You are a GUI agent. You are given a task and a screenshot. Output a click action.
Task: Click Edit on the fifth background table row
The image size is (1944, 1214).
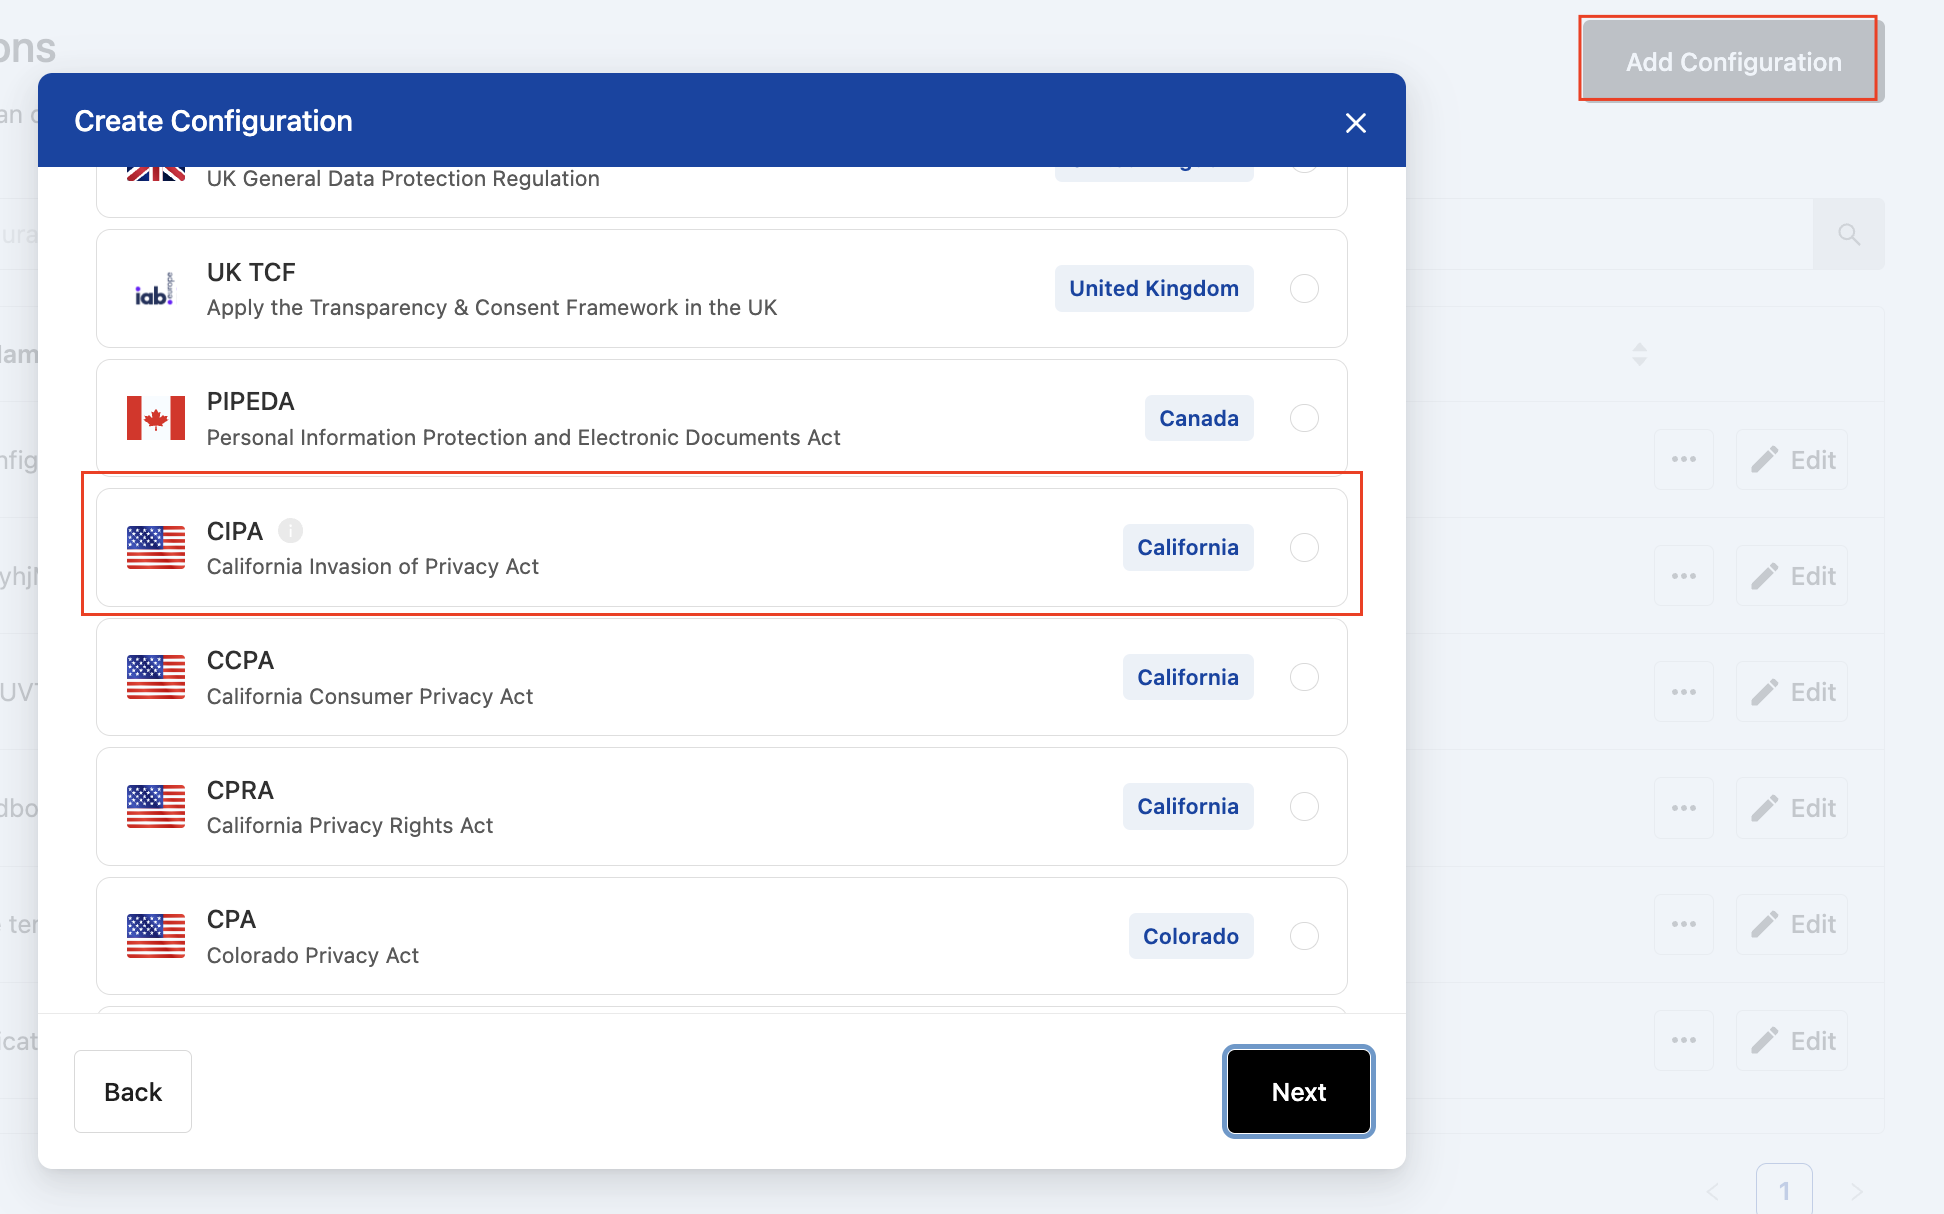coord(1792,924)
